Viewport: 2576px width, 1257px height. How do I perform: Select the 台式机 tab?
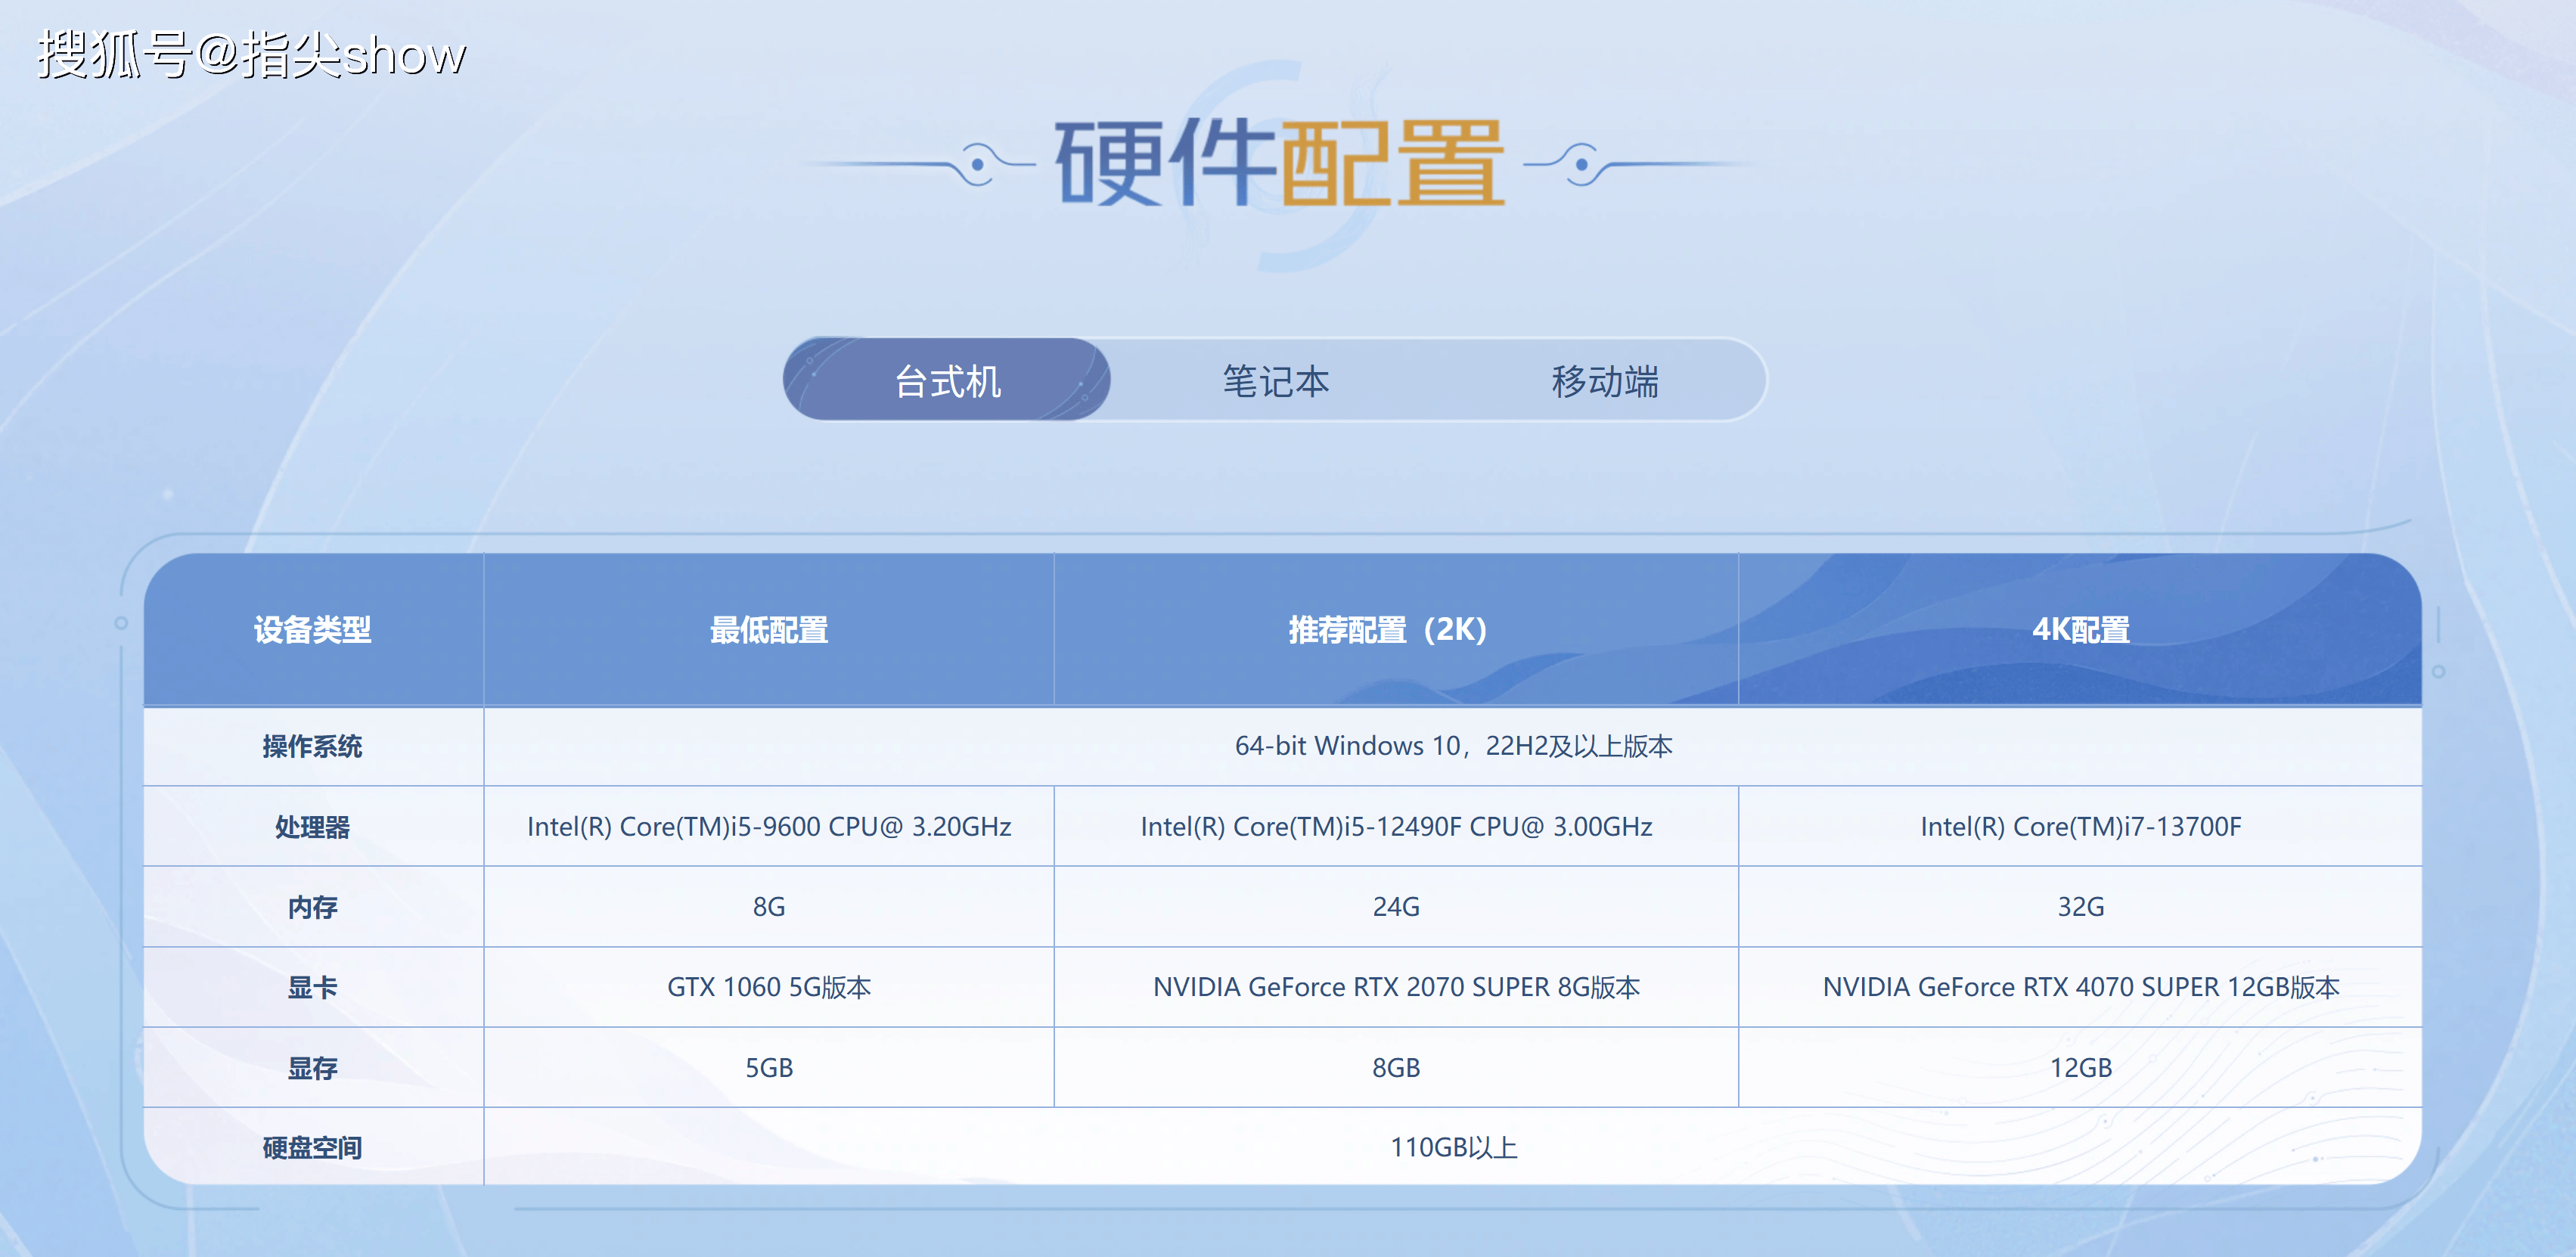tap(946, 381)
